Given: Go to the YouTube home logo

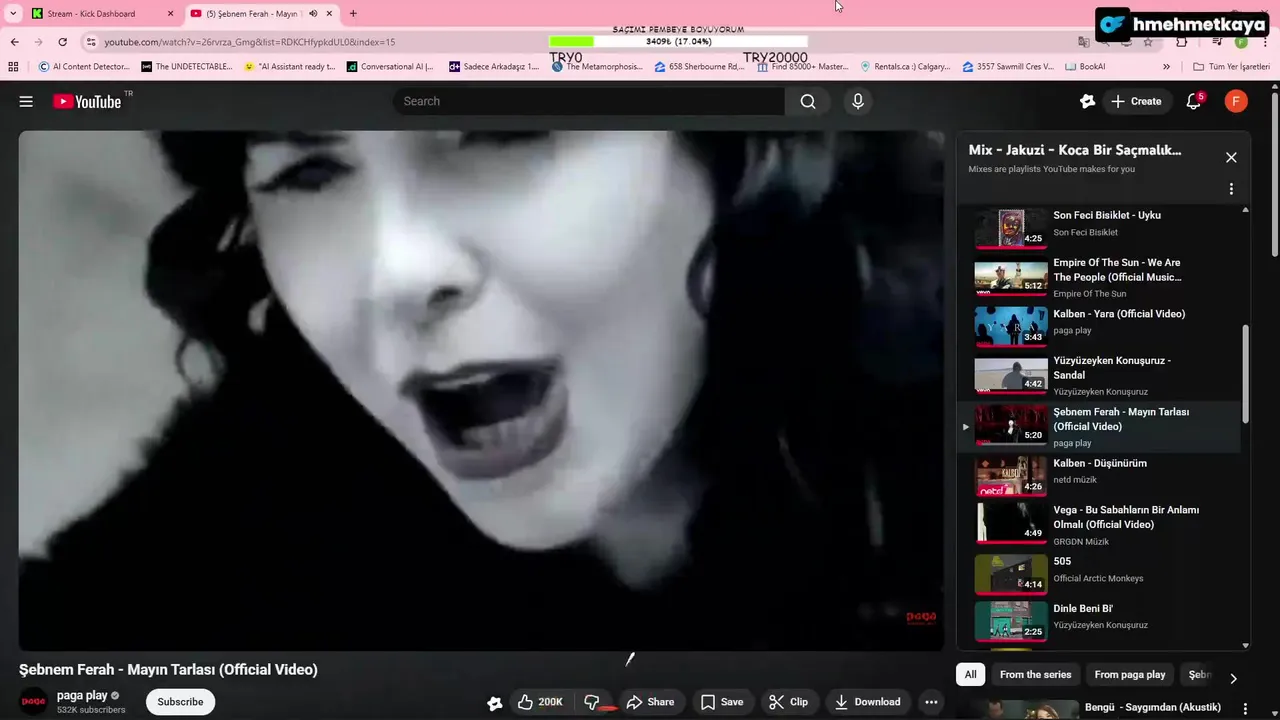Looking at the screenshot, I should point(87,101).
